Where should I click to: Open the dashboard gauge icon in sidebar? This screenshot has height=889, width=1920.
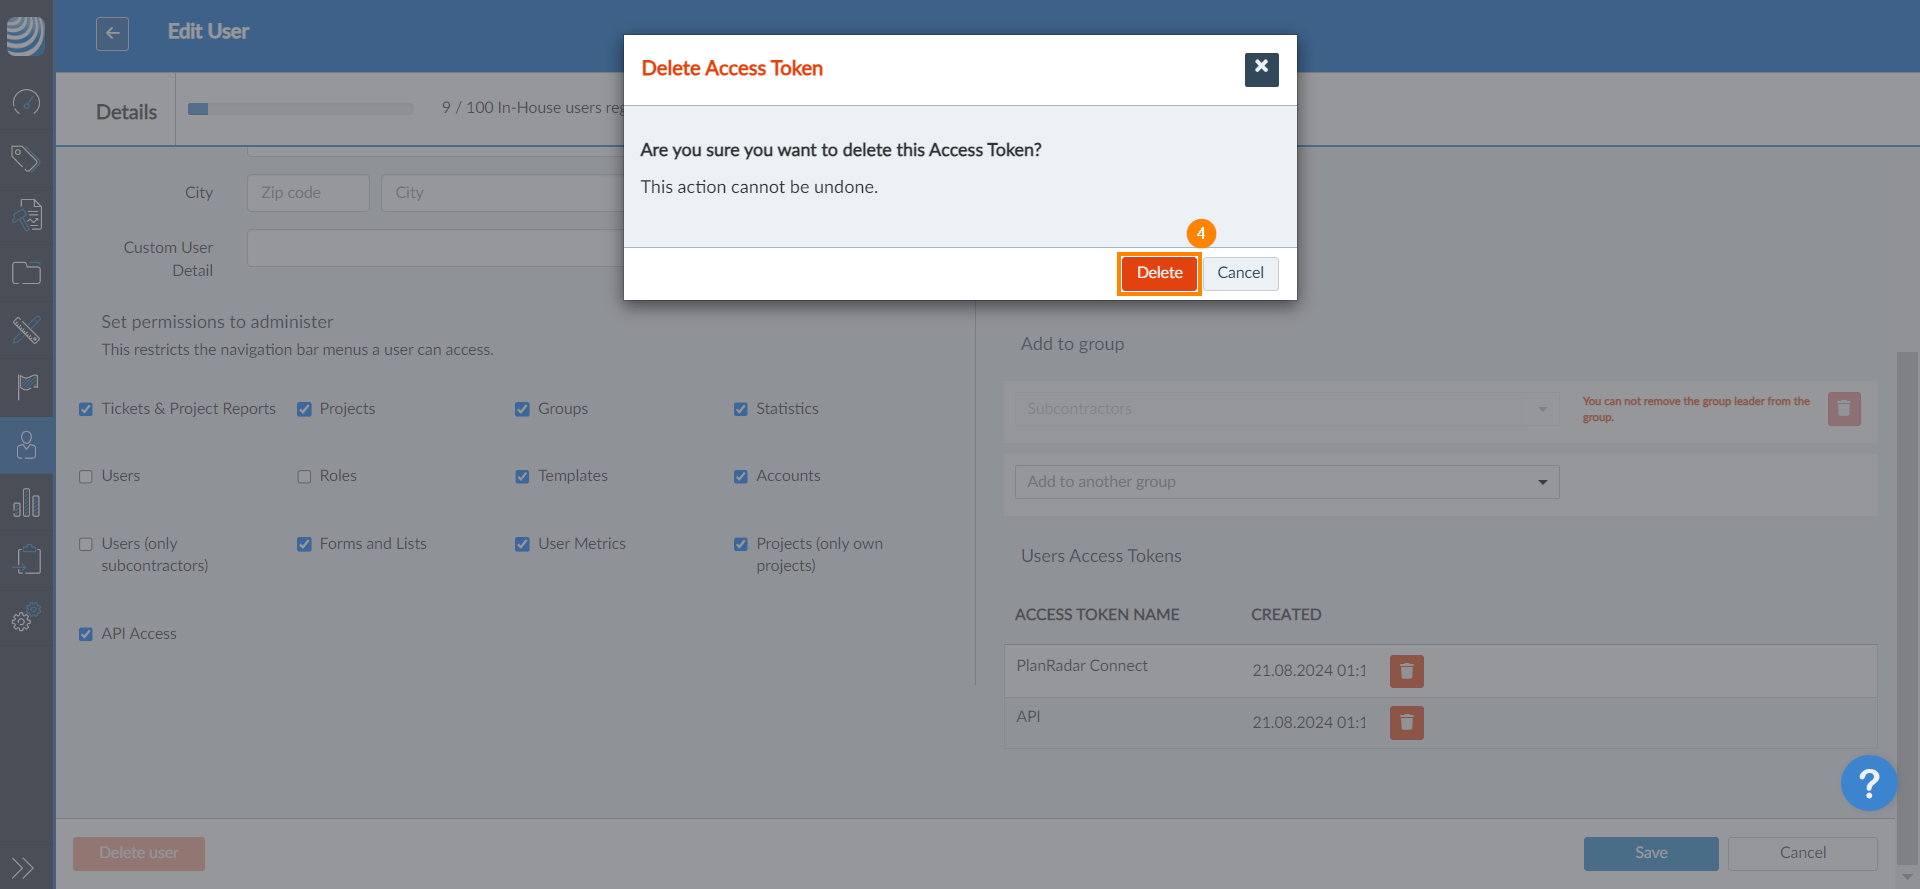point(26,102)
